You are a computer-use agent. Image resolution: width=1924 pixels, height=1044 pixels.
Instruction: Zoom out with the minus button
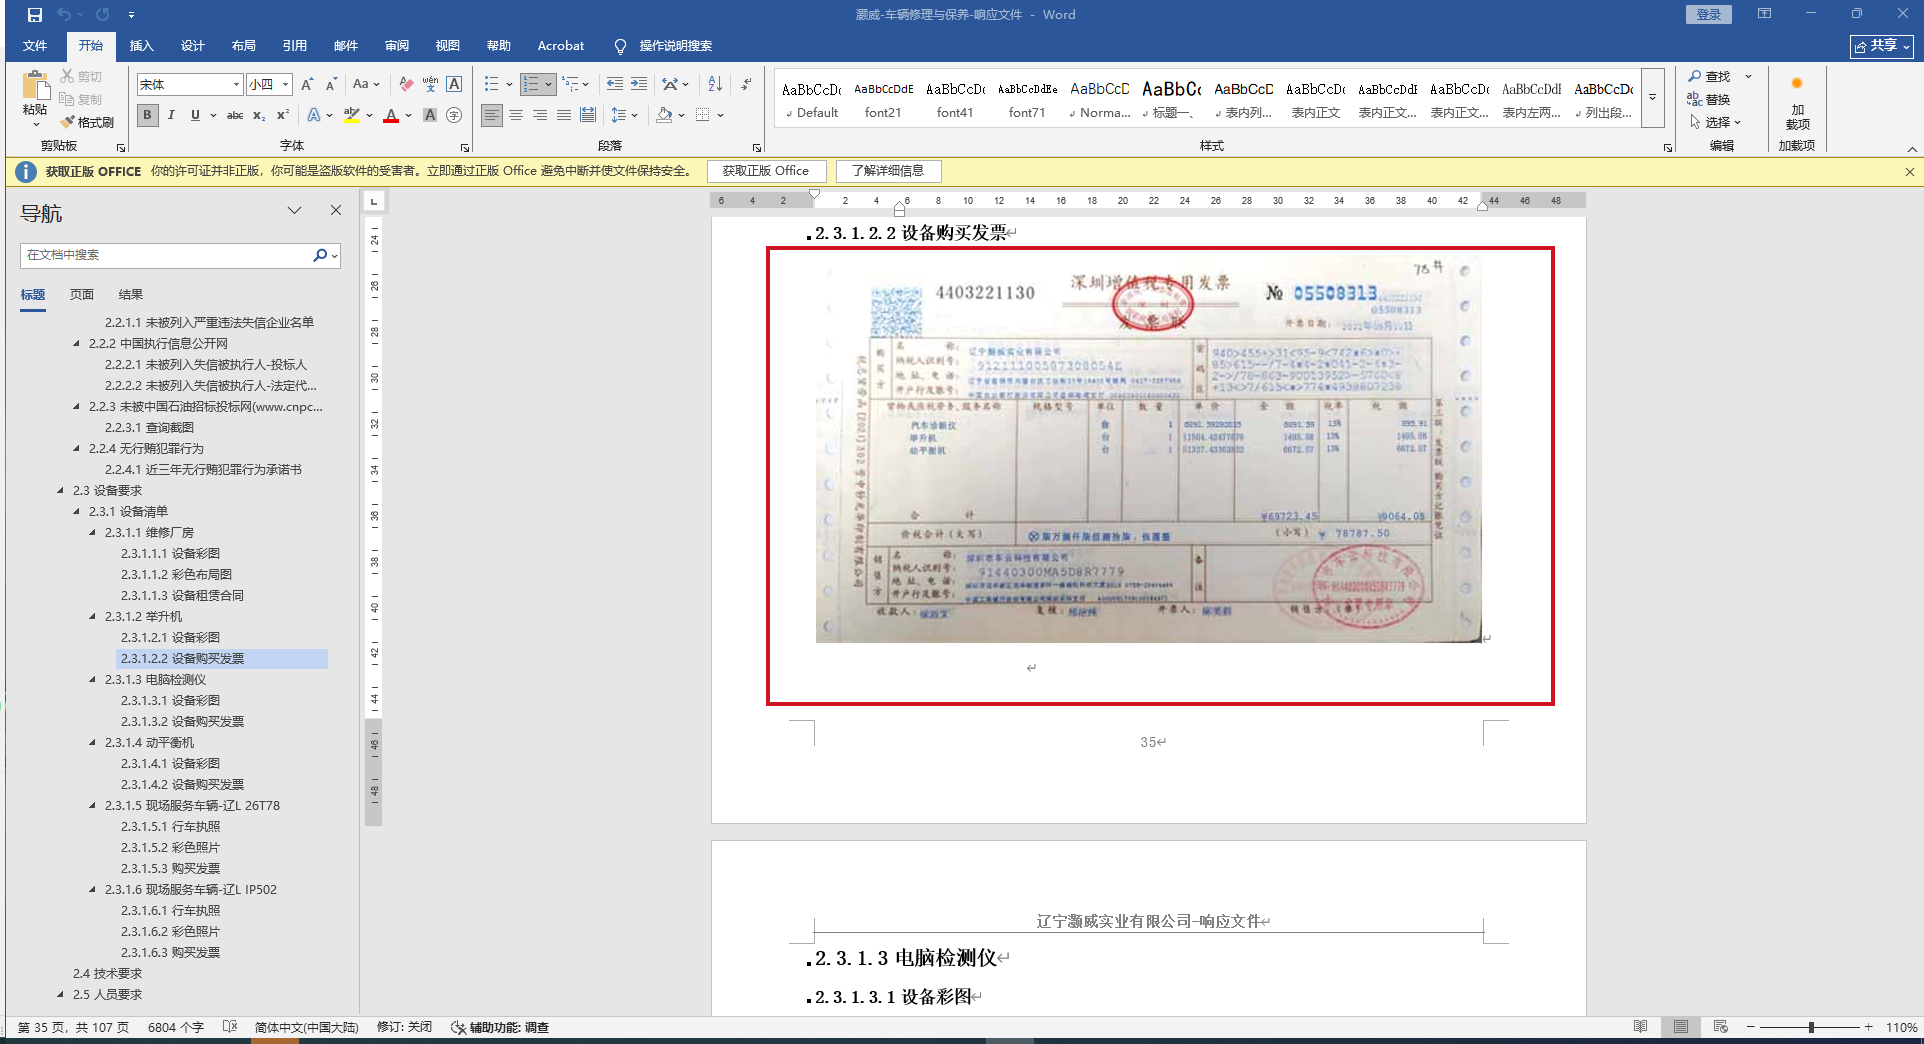[1751, 1027]
